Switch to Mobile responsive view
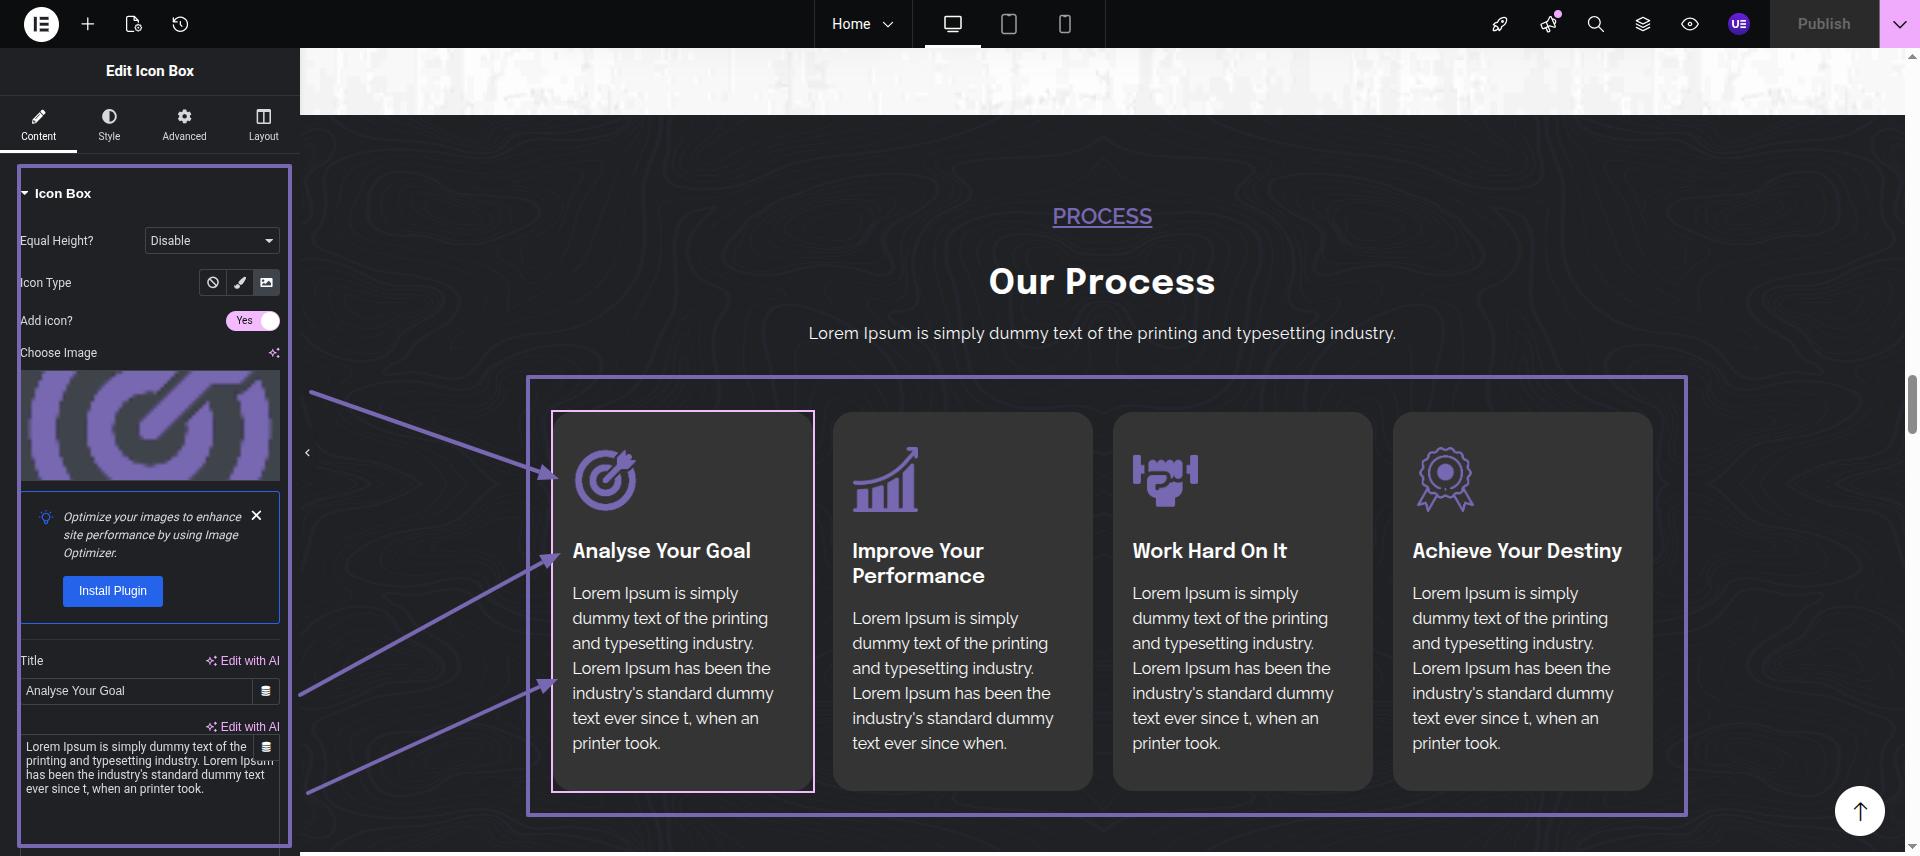 (1064, 24)
